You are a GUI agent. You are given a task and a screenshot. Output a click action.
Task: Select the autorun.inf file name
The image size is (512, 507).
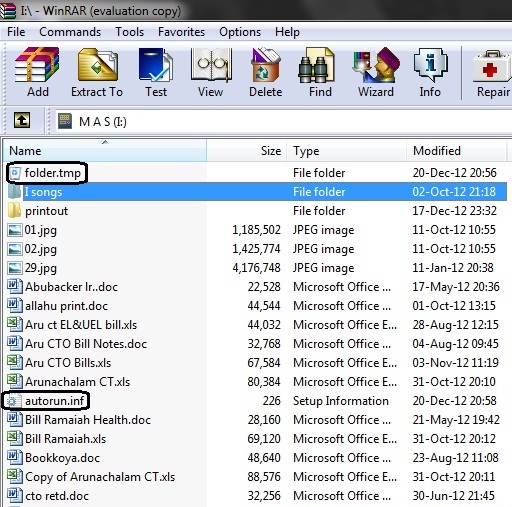point(55,401)
